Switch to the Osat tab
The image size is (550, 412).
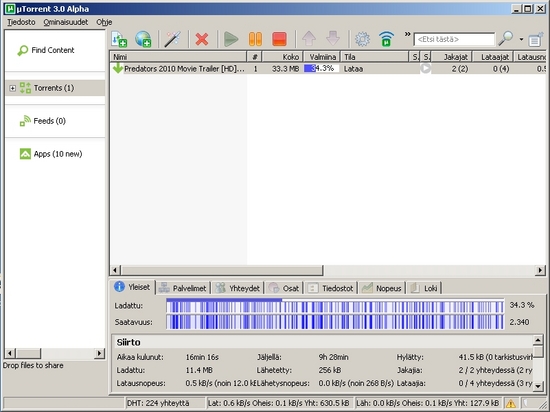[x=284, y=288]
